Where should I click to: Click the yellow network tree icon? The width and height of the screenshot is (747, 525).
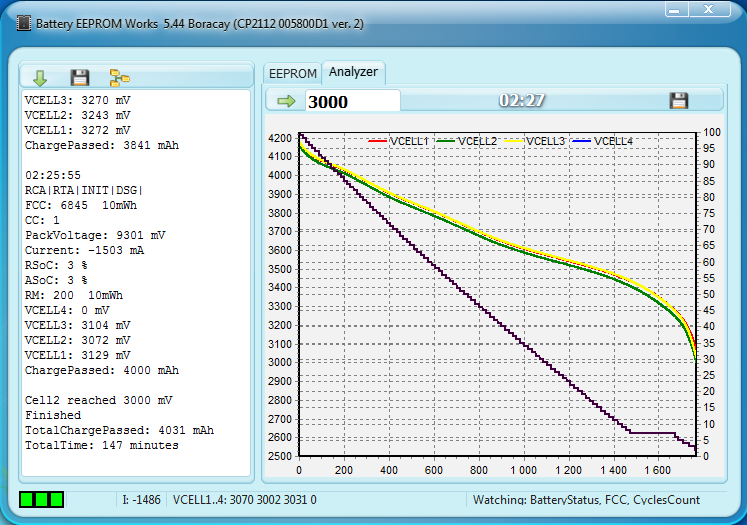click(x=120, y=77)
